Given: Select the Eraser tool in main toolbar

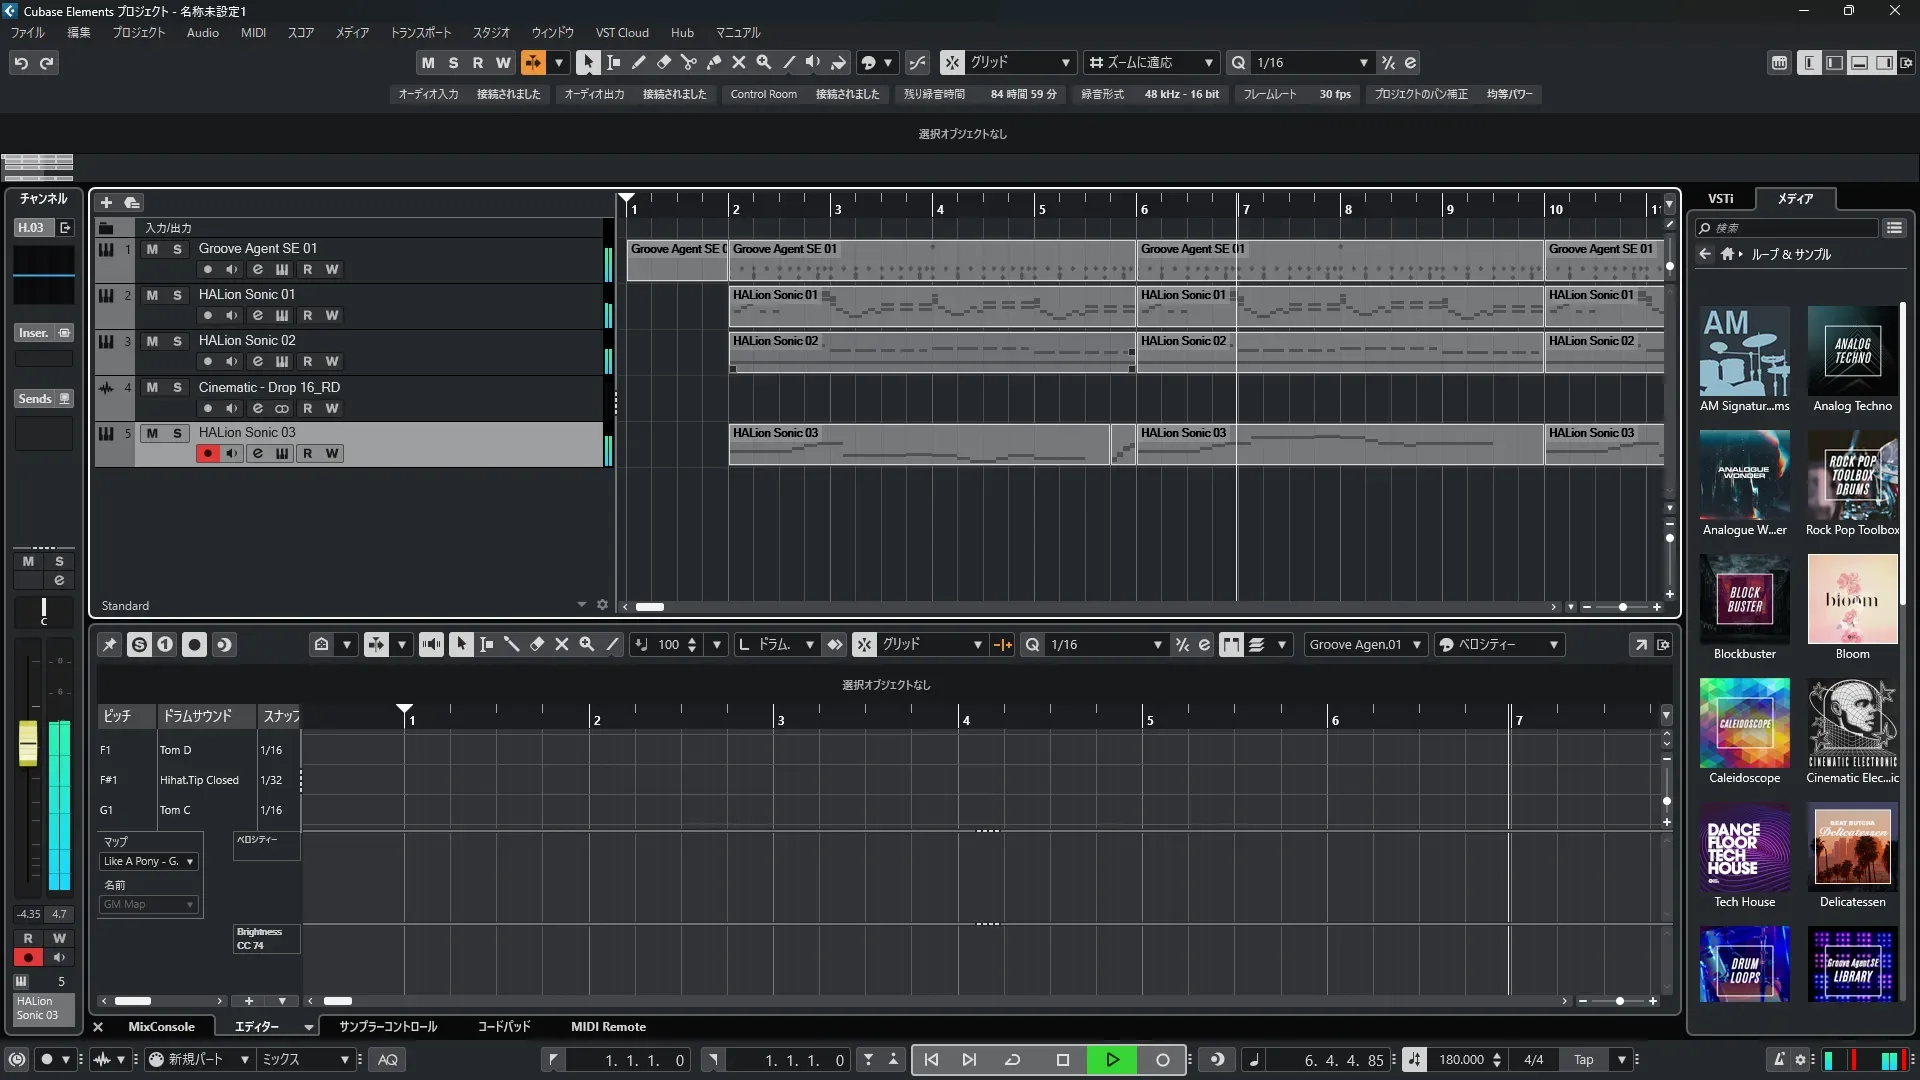Looking at the screenshot, I should [x=663, y=62].
